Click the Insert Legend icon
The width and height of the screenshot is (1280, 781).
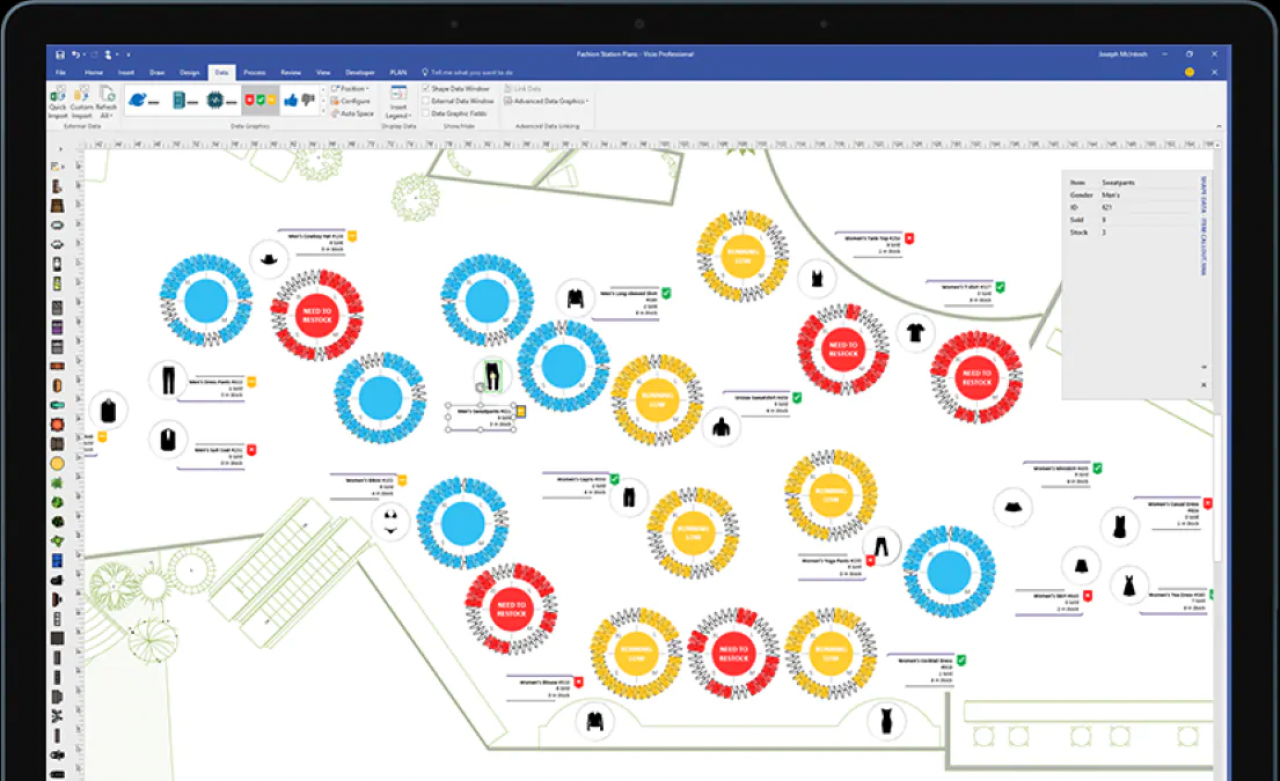398,102
